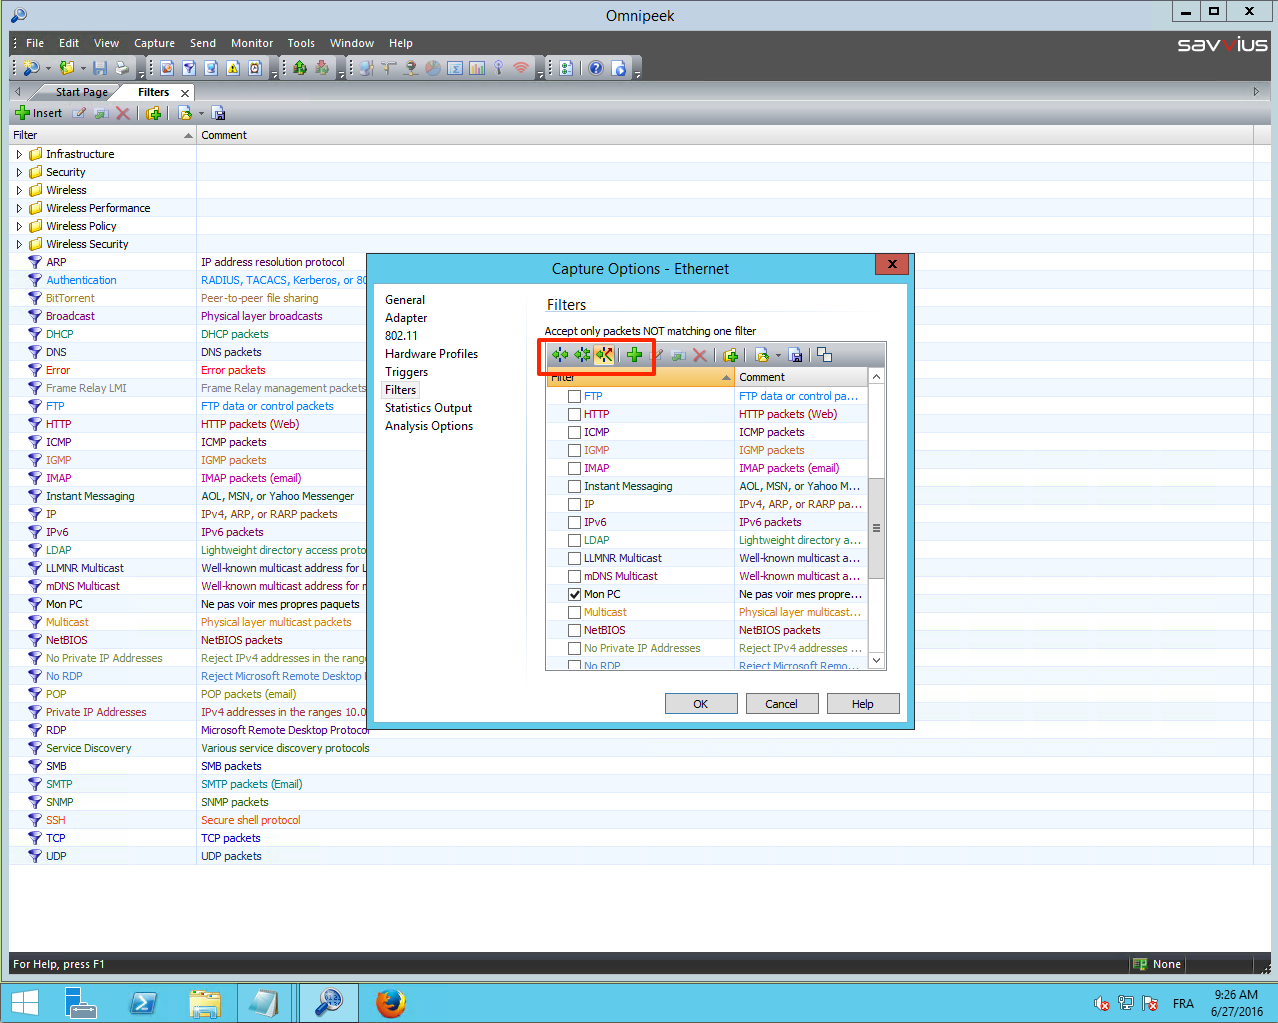The image size is (1278, 1023).
Task: Click the red X Delete filter icon in dialog
Action: 700,355
